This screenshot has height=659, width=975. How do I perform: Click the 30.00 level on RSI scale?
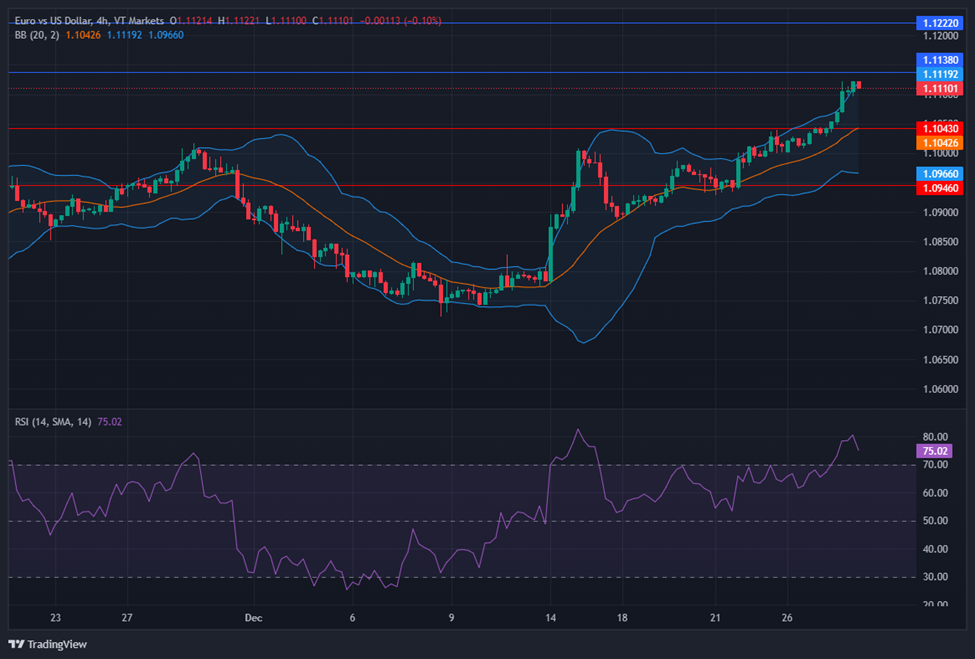coord(936,577)
